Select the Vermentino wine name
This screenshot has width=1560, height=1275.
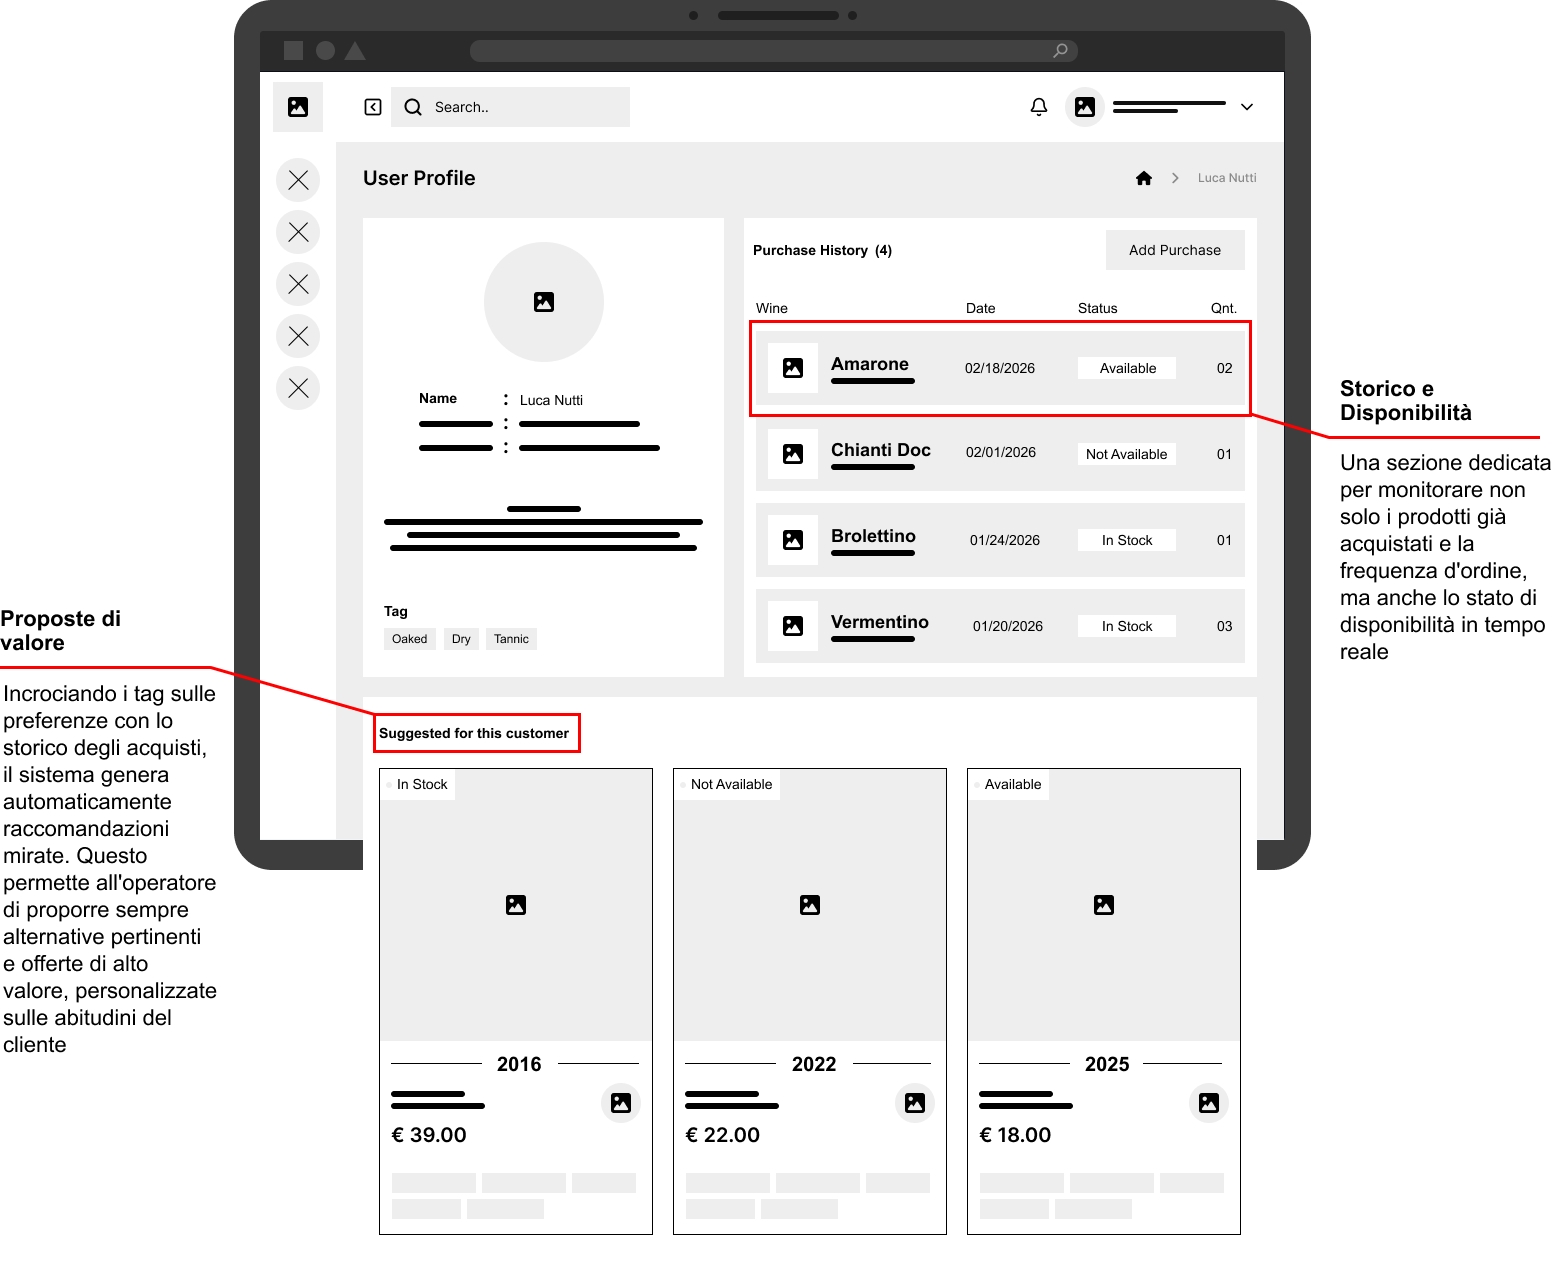(x=880, y=622)
